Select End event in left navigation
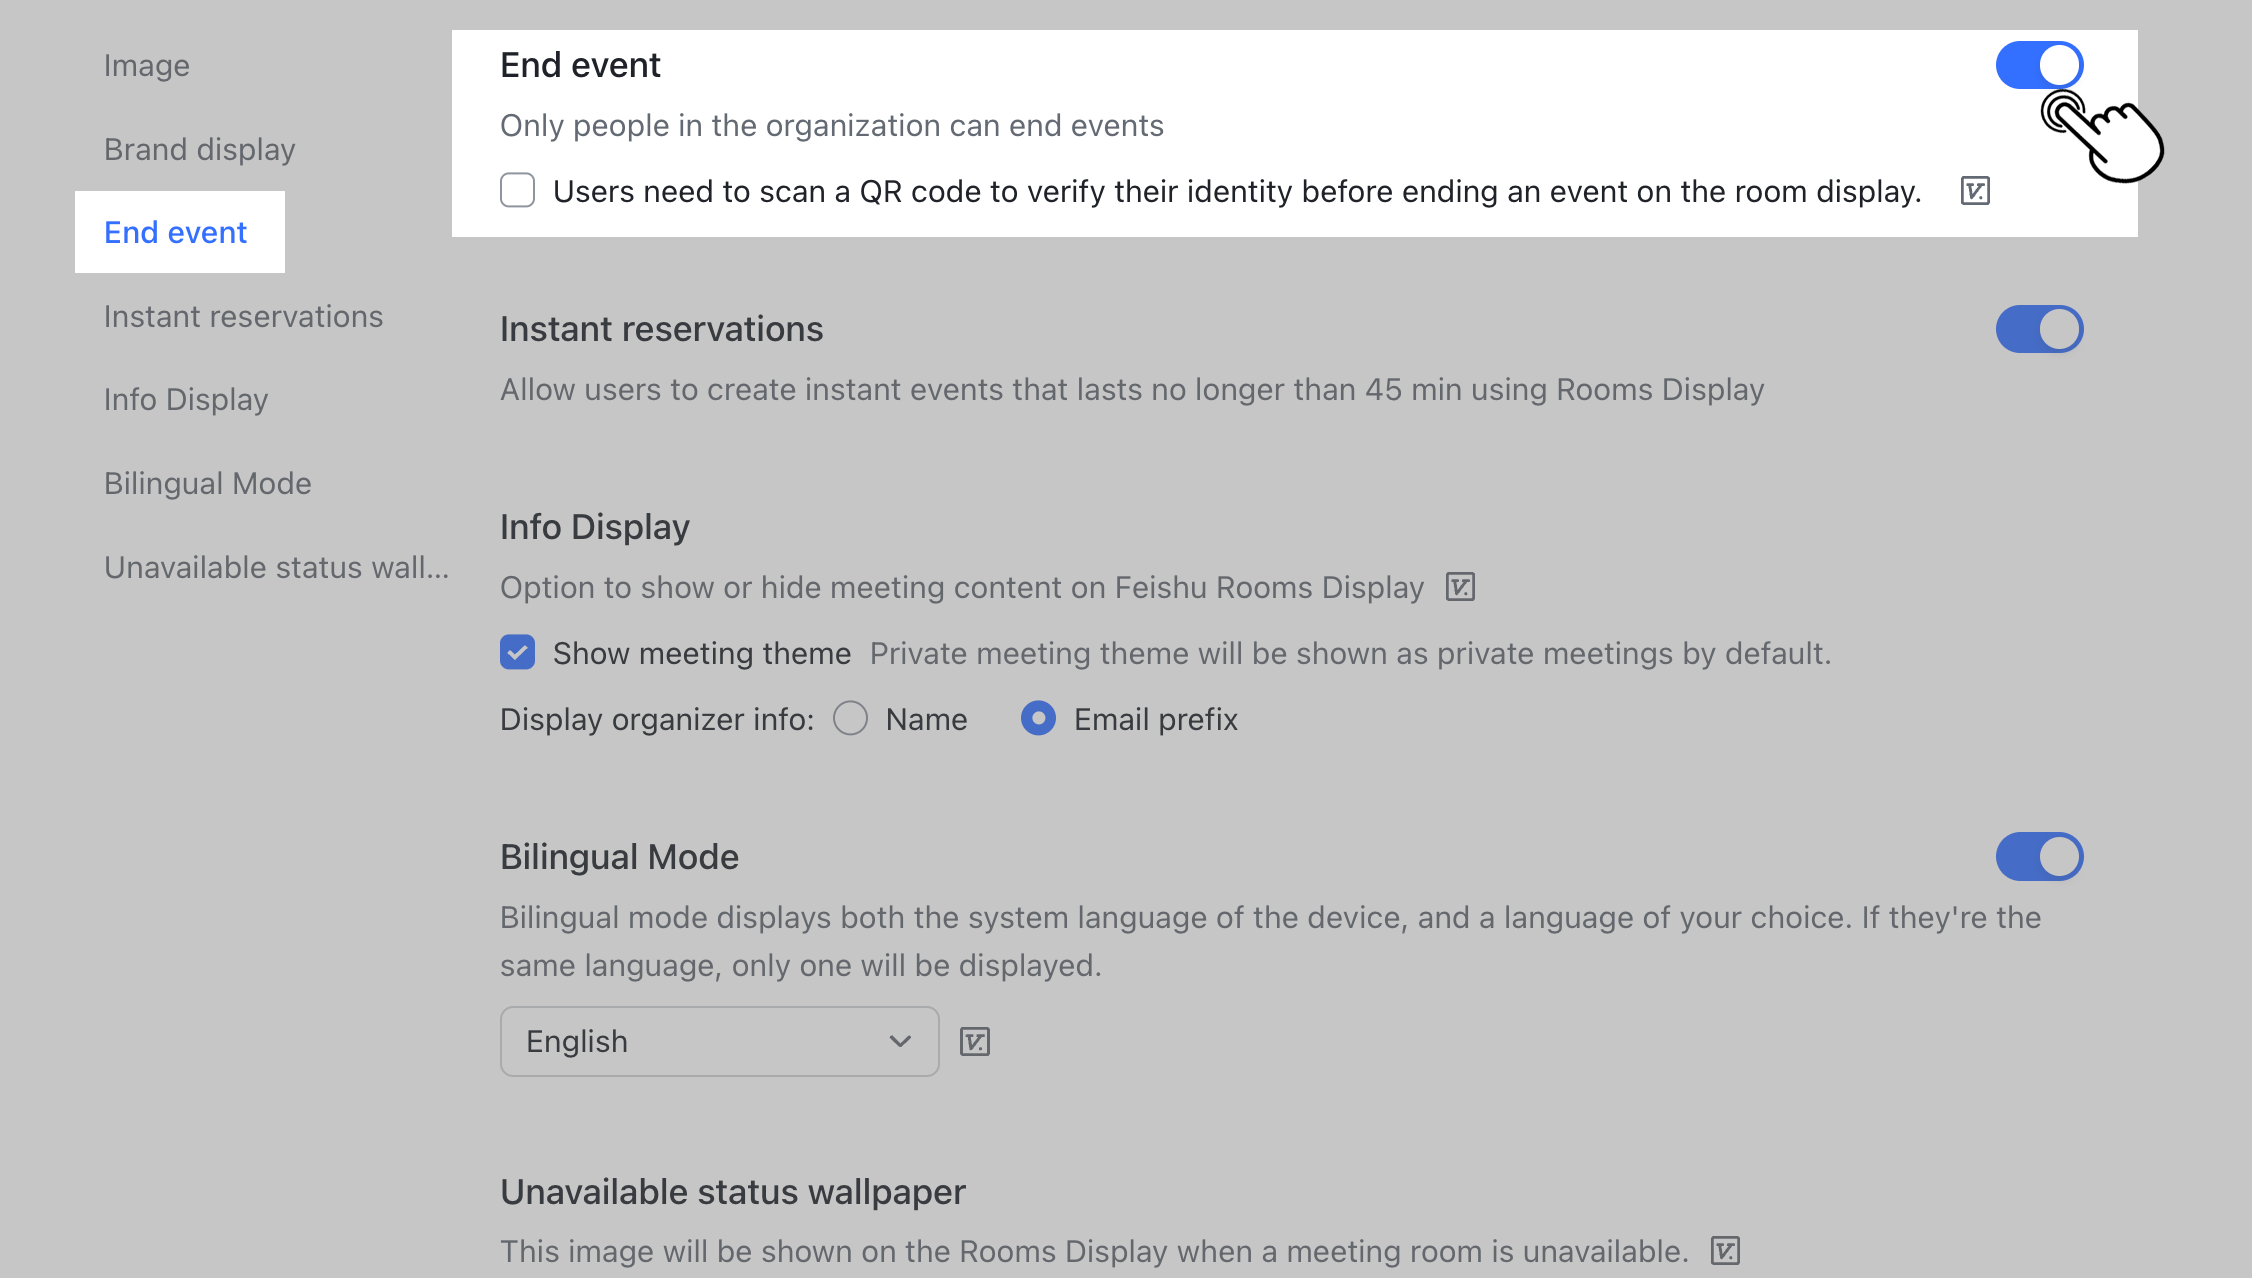2252x1278 pixels. [176, 233]
